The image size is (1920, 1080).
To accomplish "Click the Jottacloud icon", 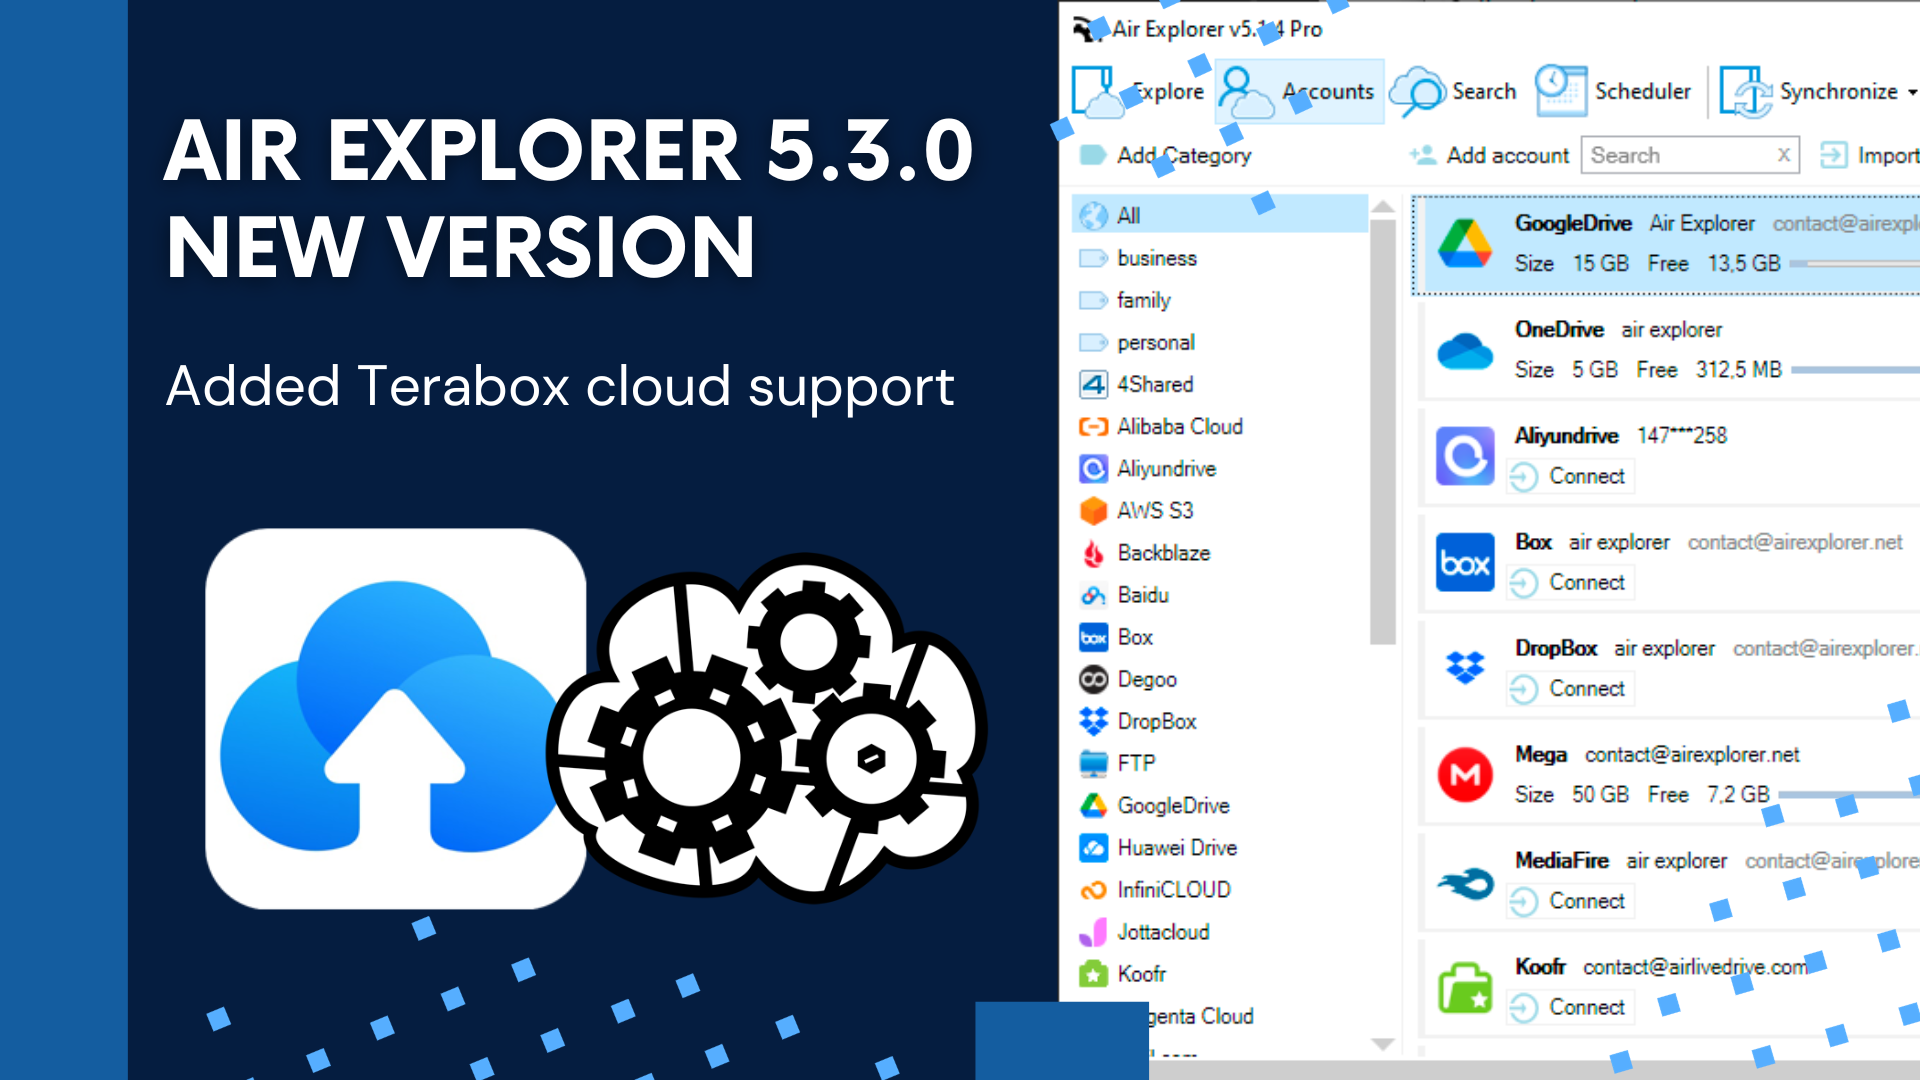I will (1094, 932).
